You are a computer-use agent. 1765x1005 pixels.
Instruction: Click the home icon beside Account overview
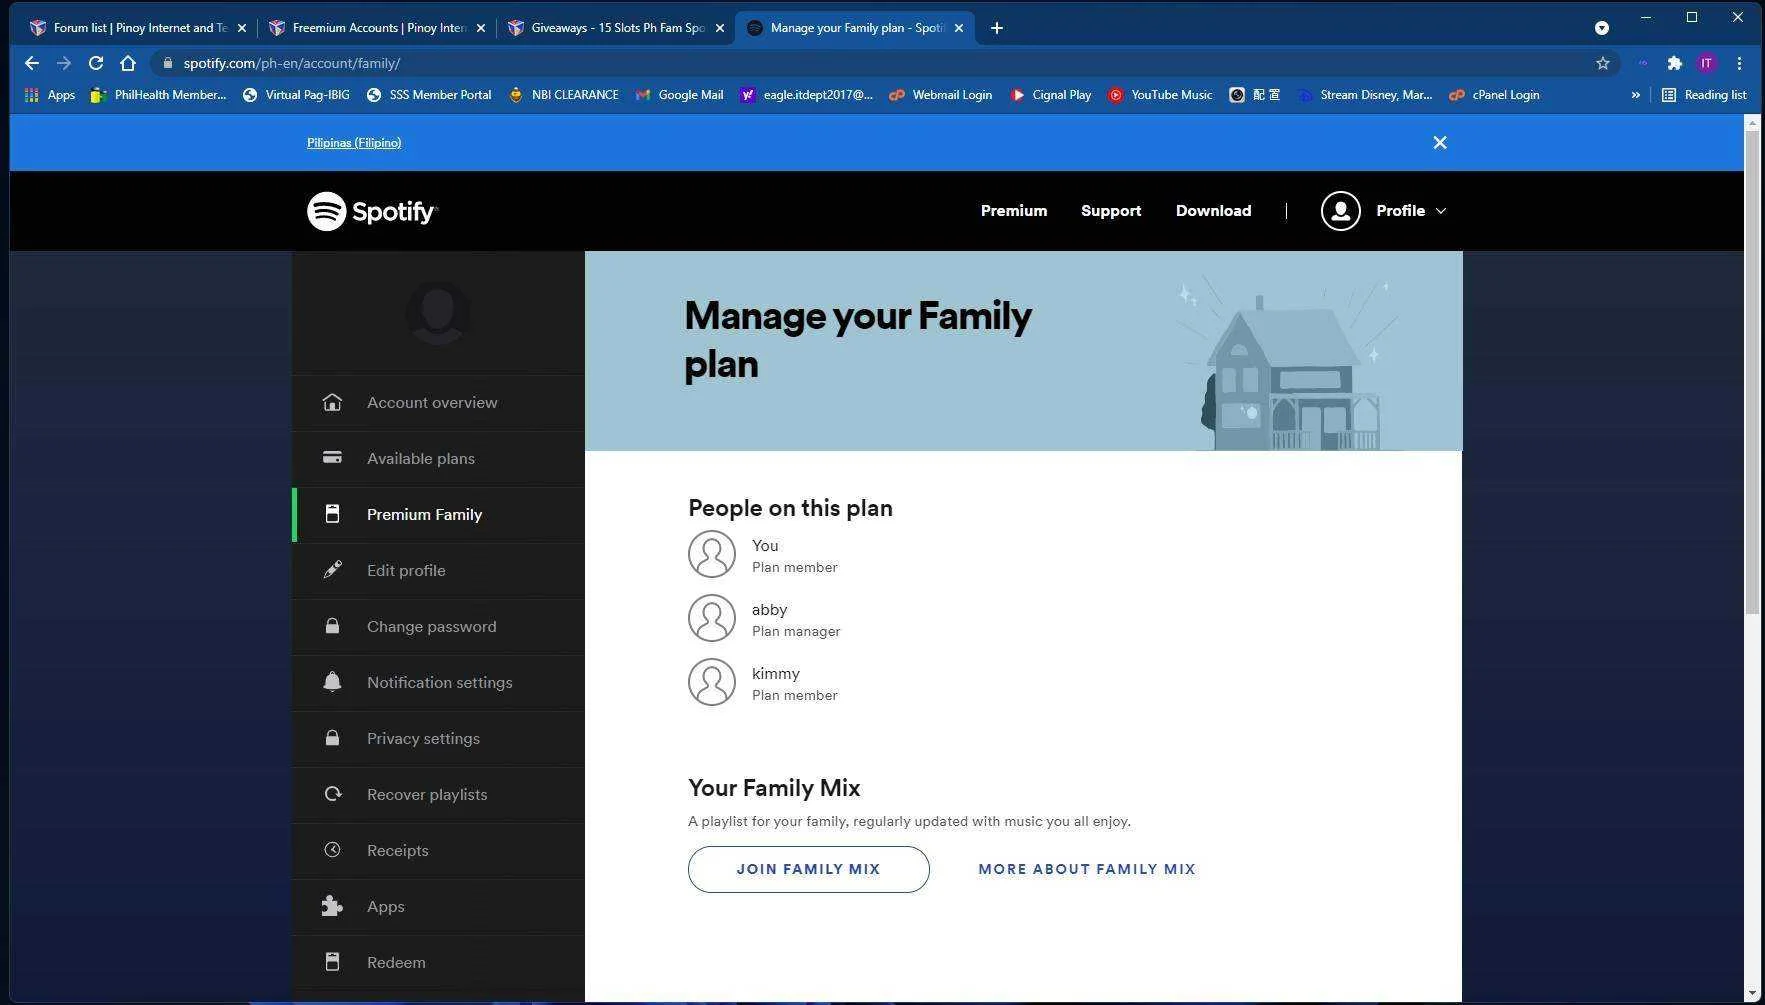332,402
